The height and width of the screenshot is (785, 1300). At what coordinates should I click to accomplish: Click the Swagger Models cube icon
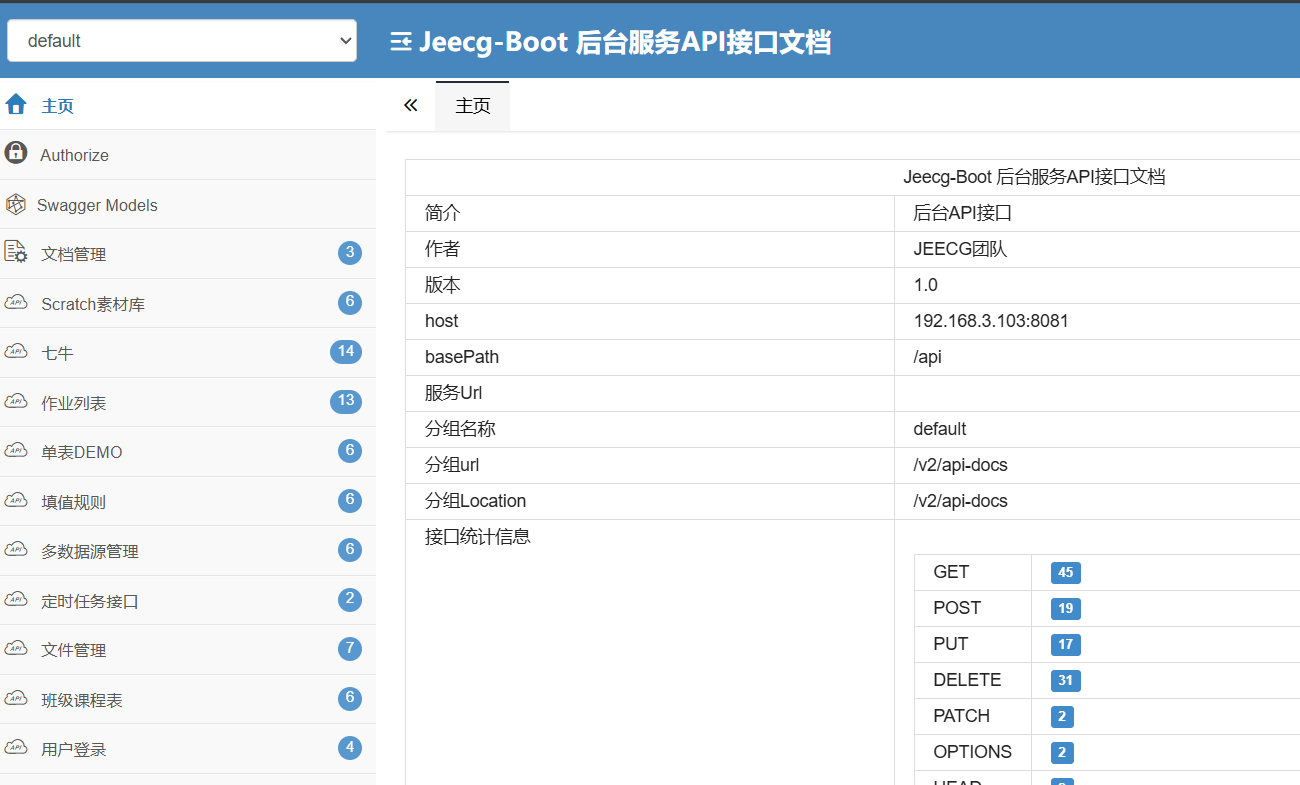click(x=16, y=205)
